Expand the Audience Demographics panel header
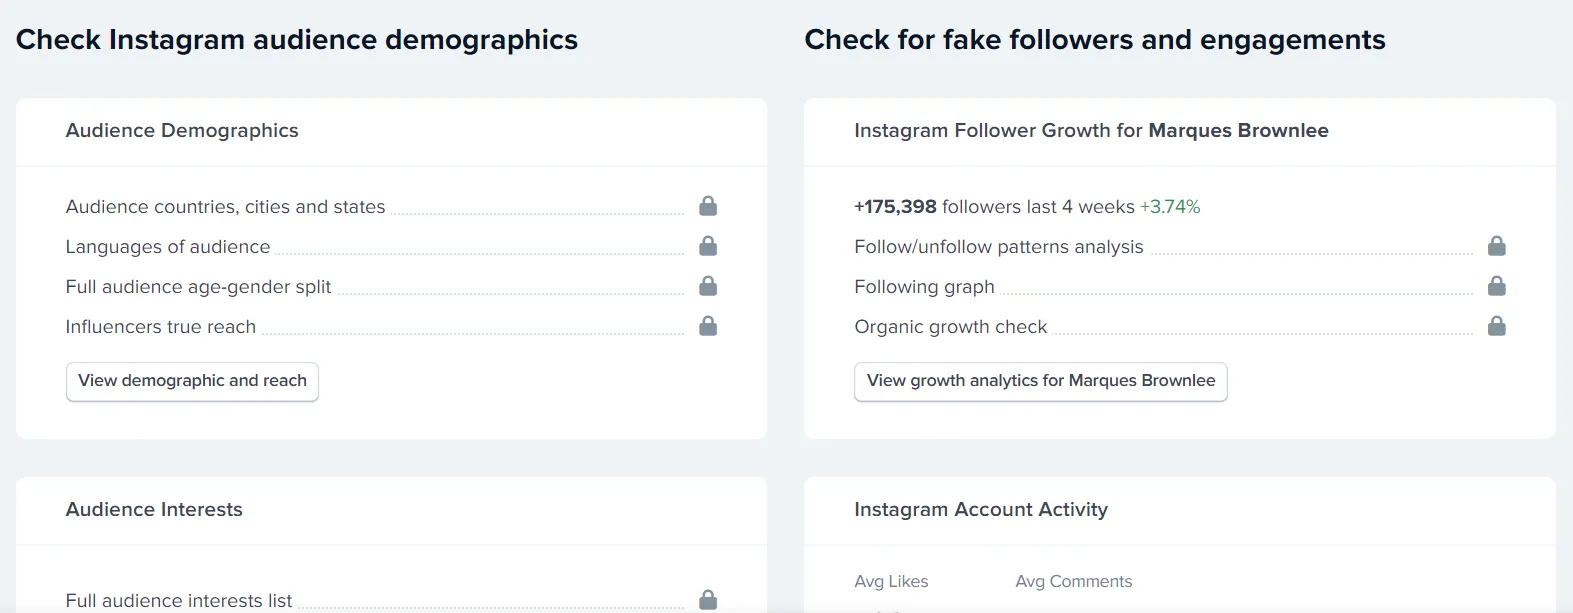This screenshot has height=613, width=1573. point(182,131)
